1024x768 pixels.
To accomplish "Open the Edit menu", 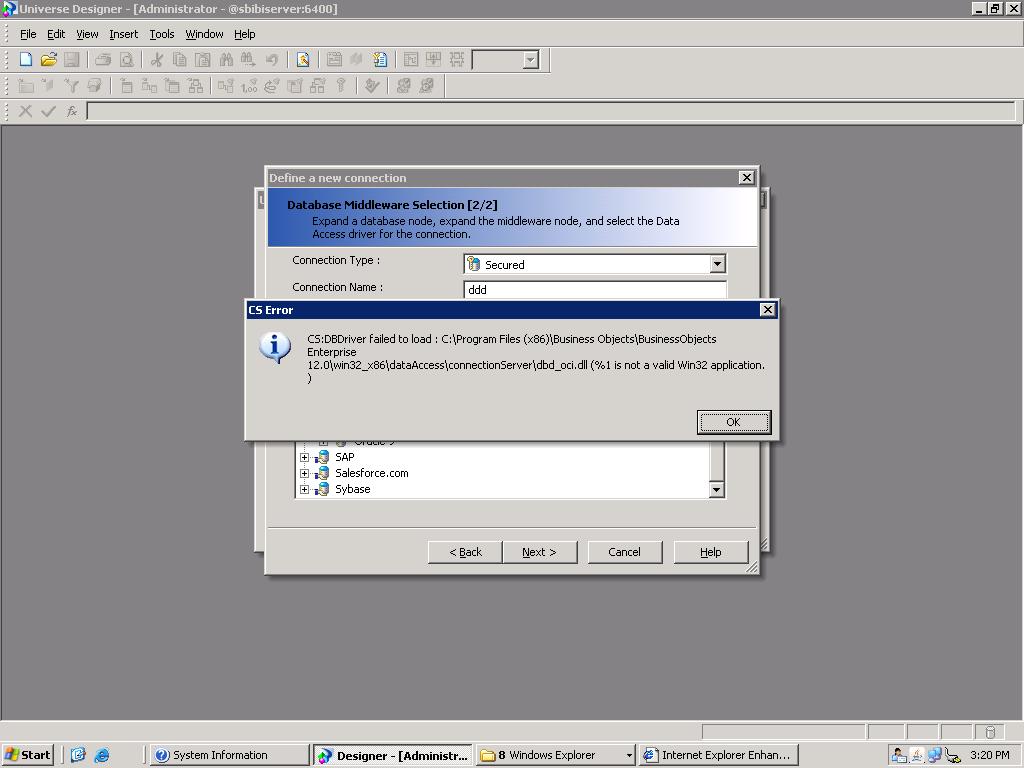I will 56,34.
